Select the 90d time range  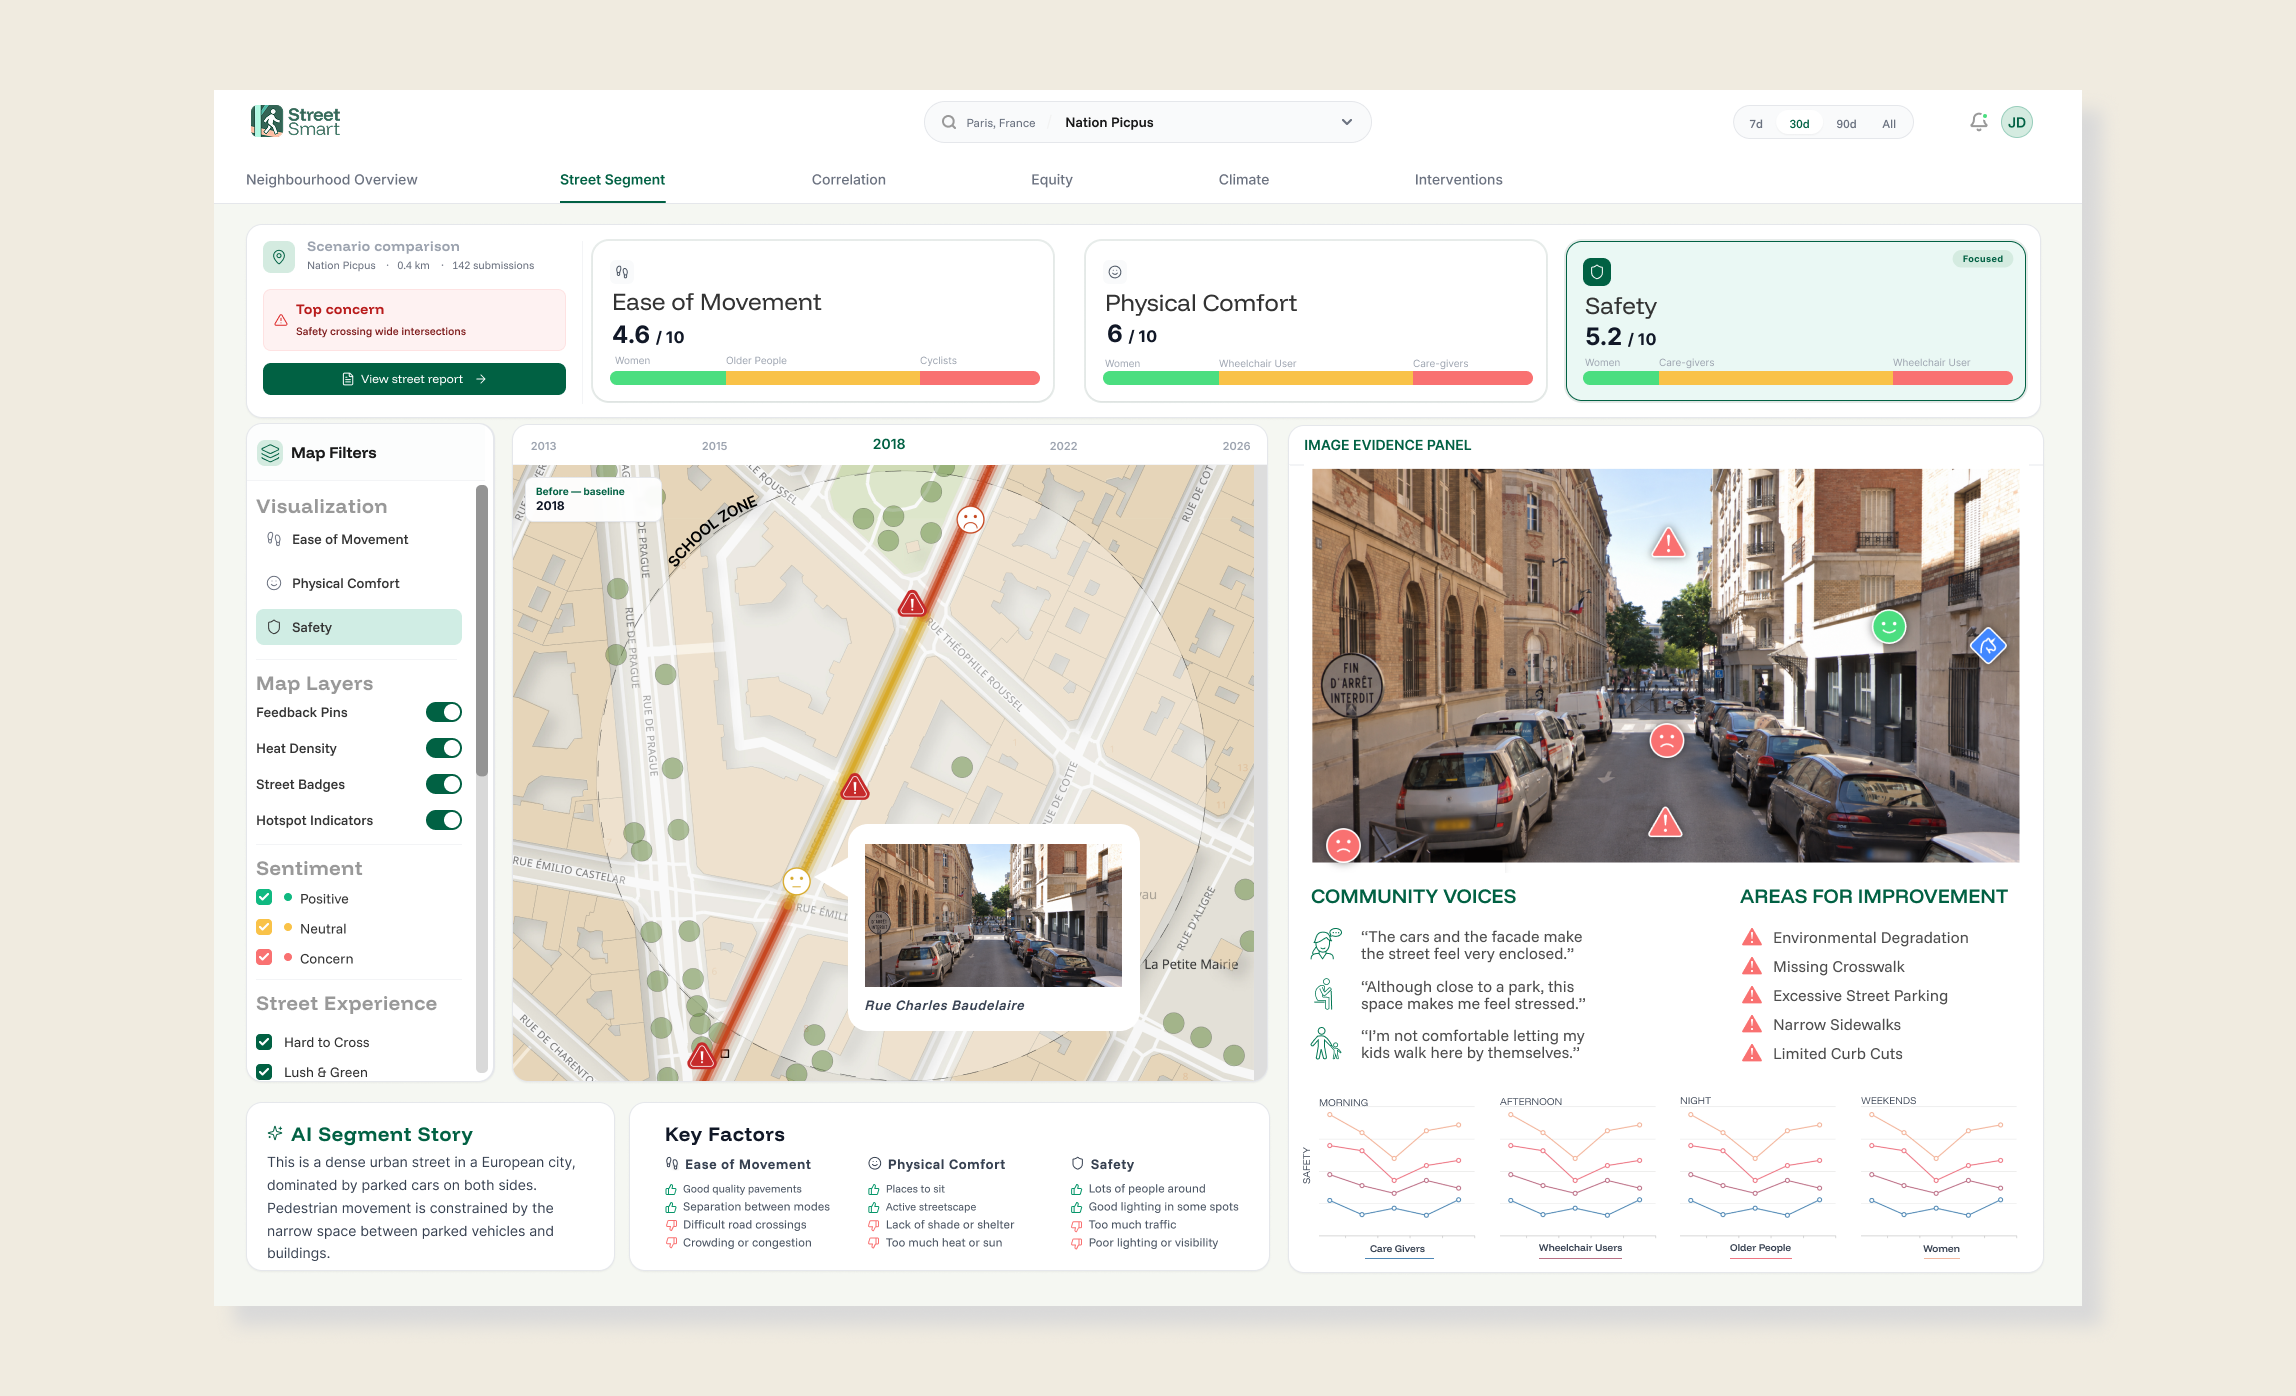coord(1846,124)
